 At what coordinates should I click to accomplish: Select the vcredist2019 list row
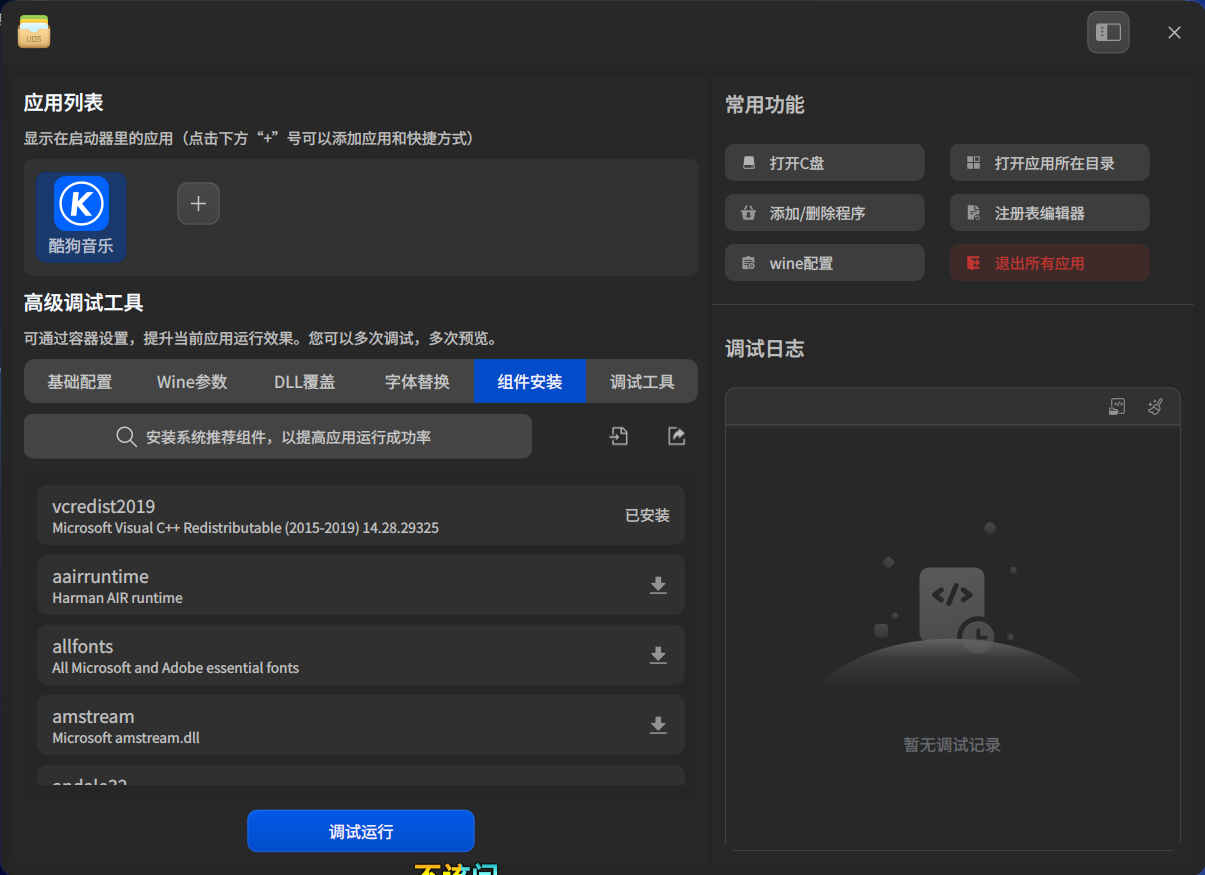[x=361, y=515]
